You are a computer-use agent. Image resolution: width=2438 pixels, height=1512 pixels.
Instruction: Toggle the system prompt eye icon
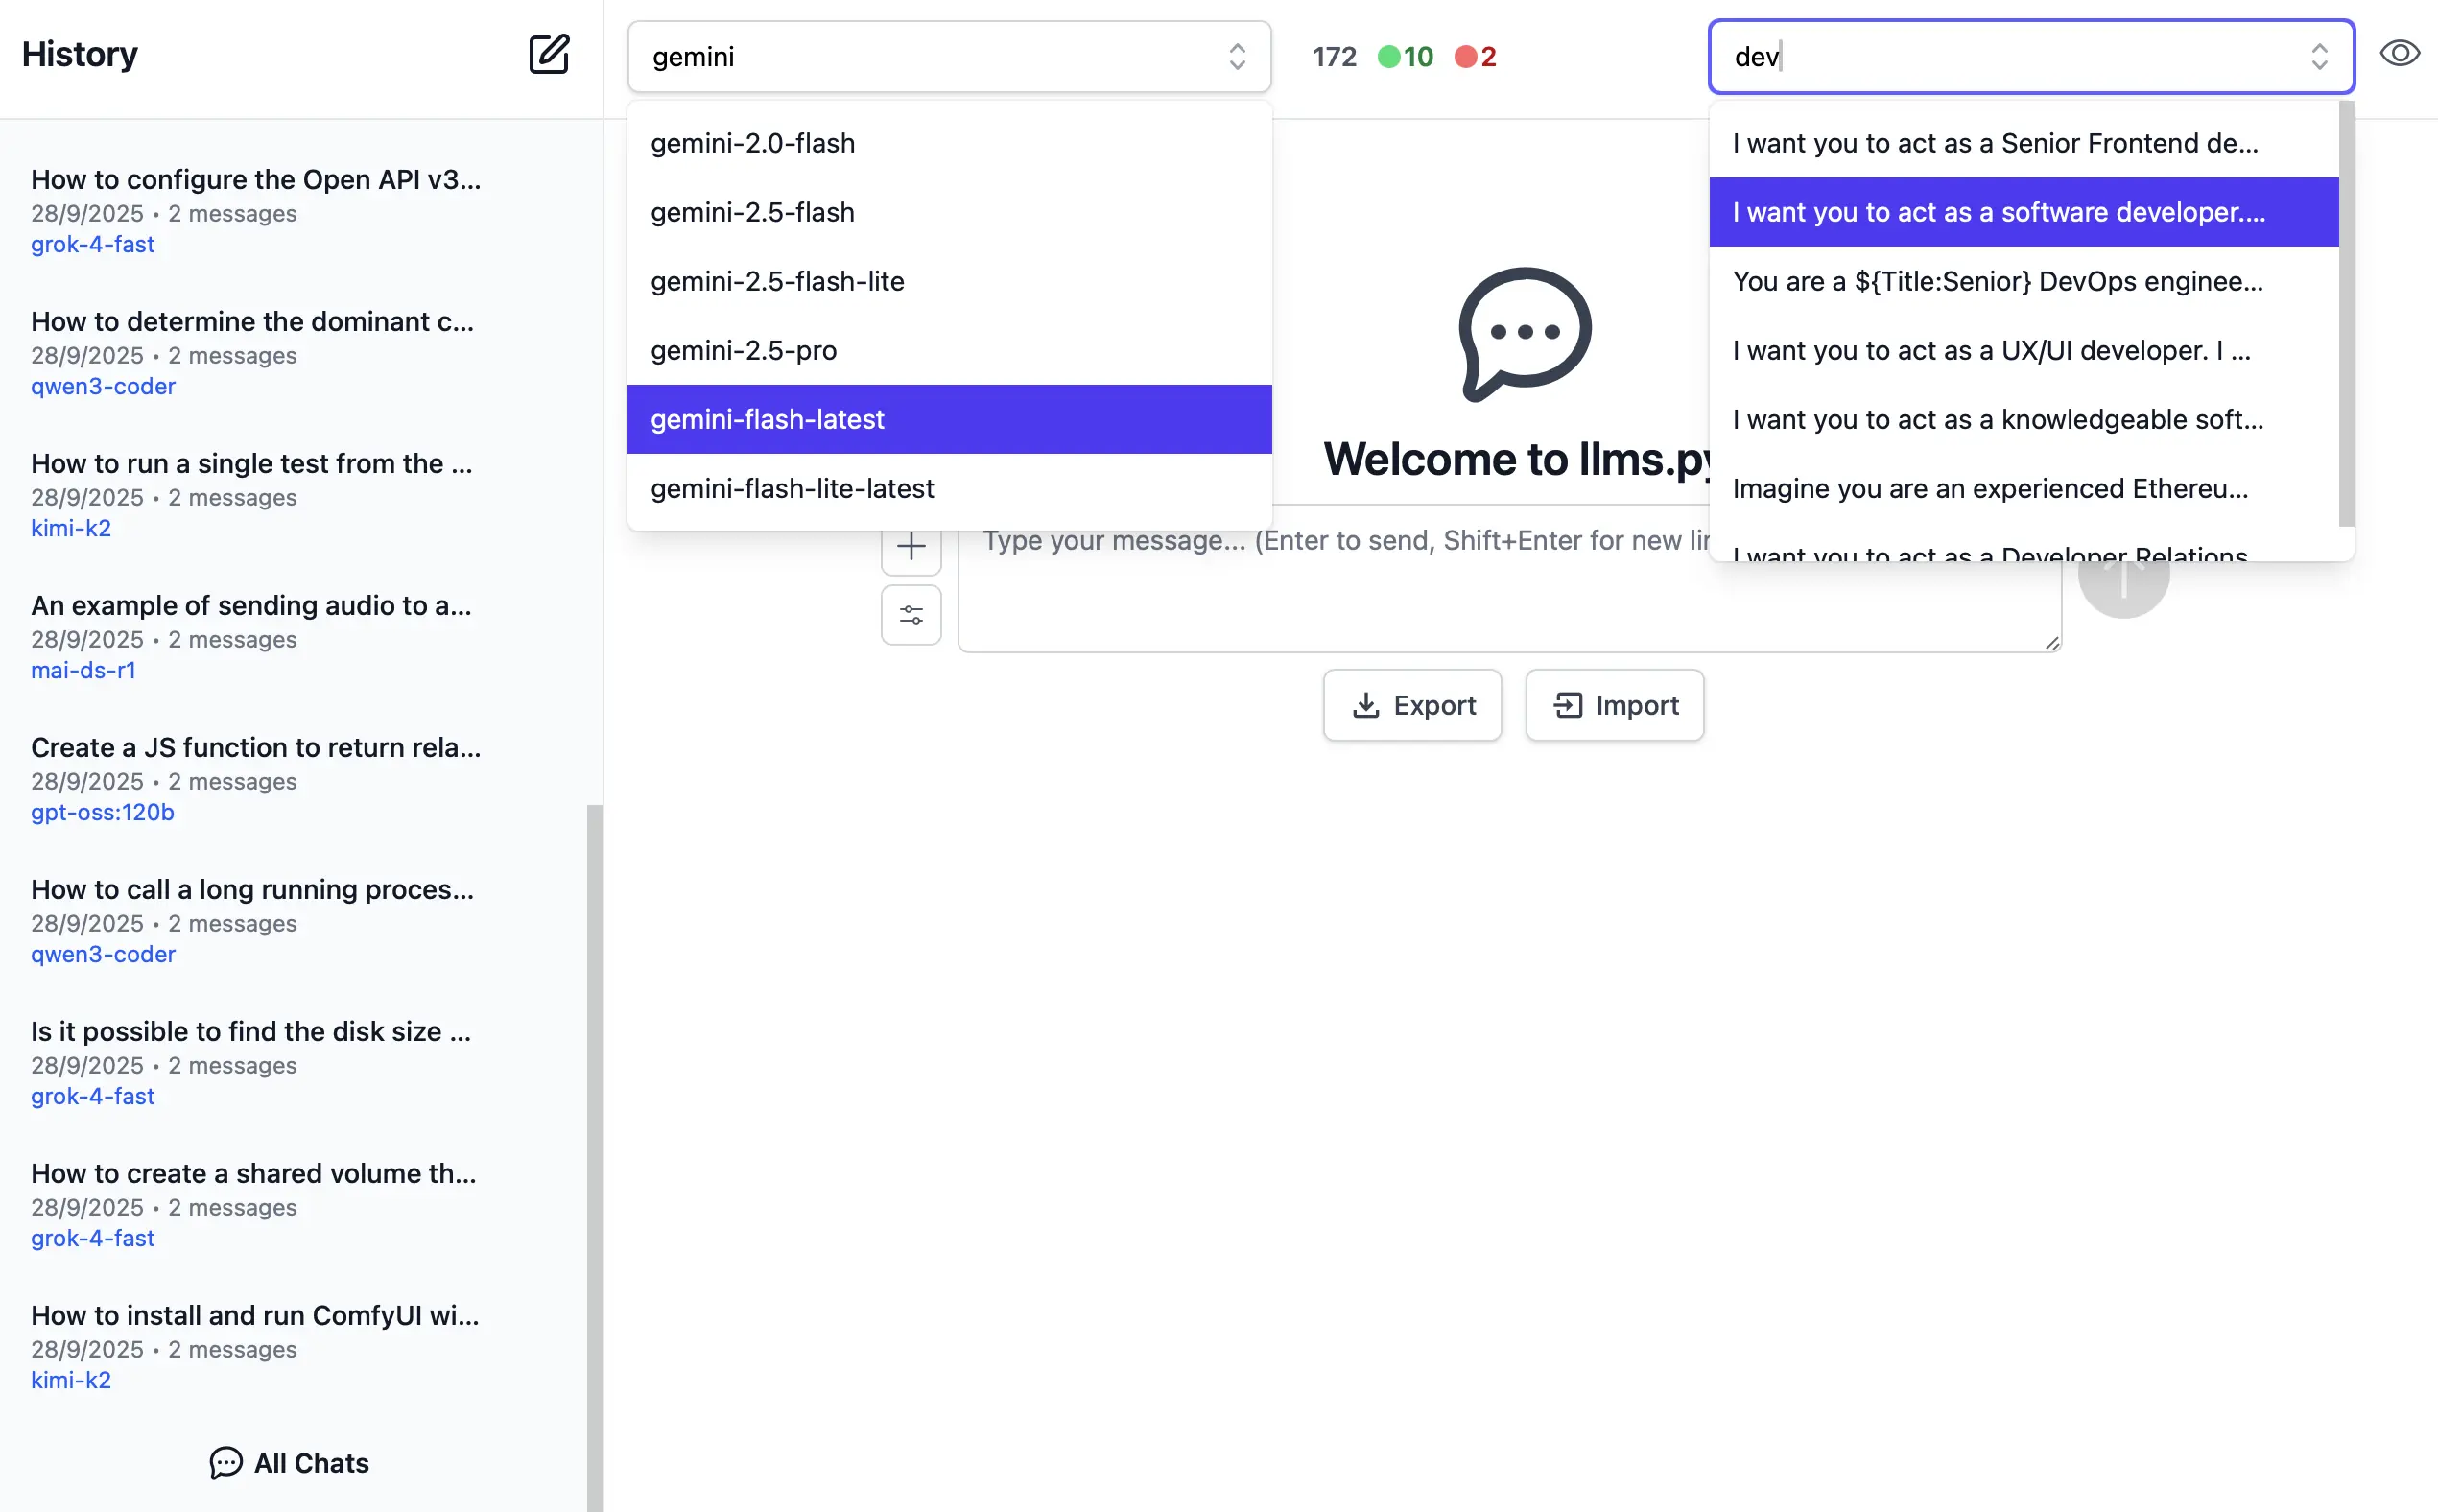click(2399, 54)
